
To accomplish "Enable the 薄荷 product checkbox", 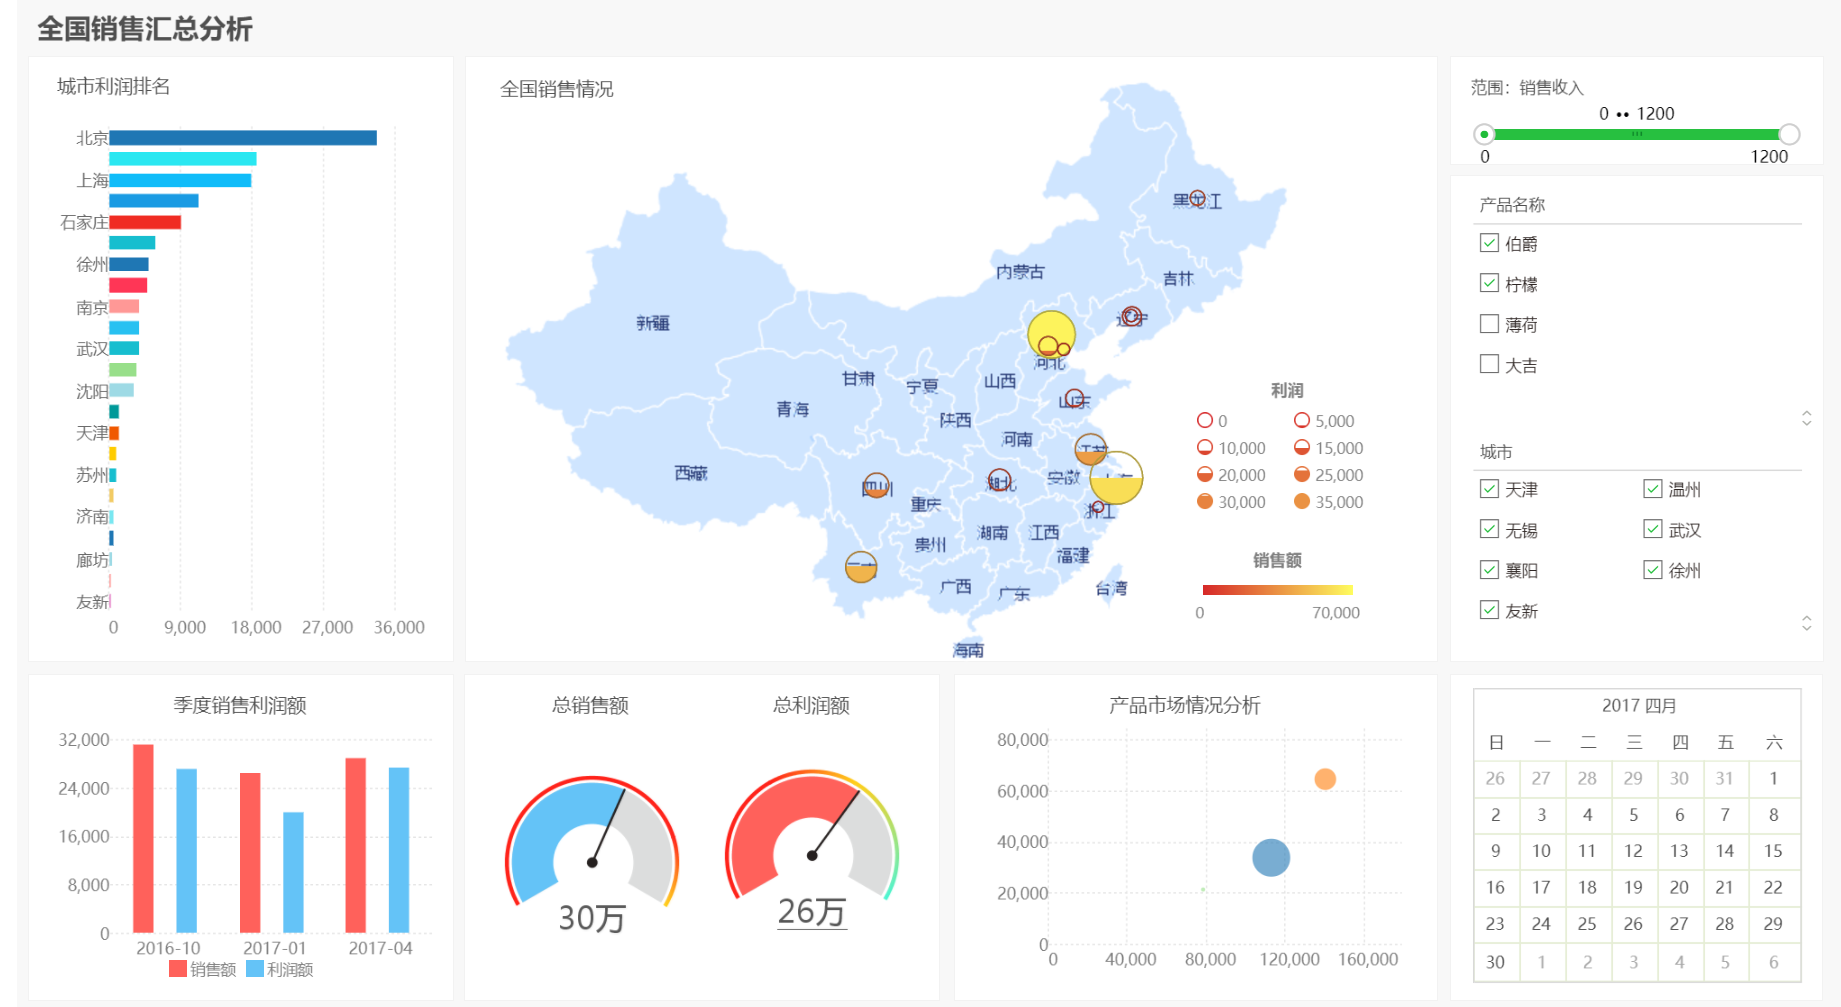I will point(1488,323).
